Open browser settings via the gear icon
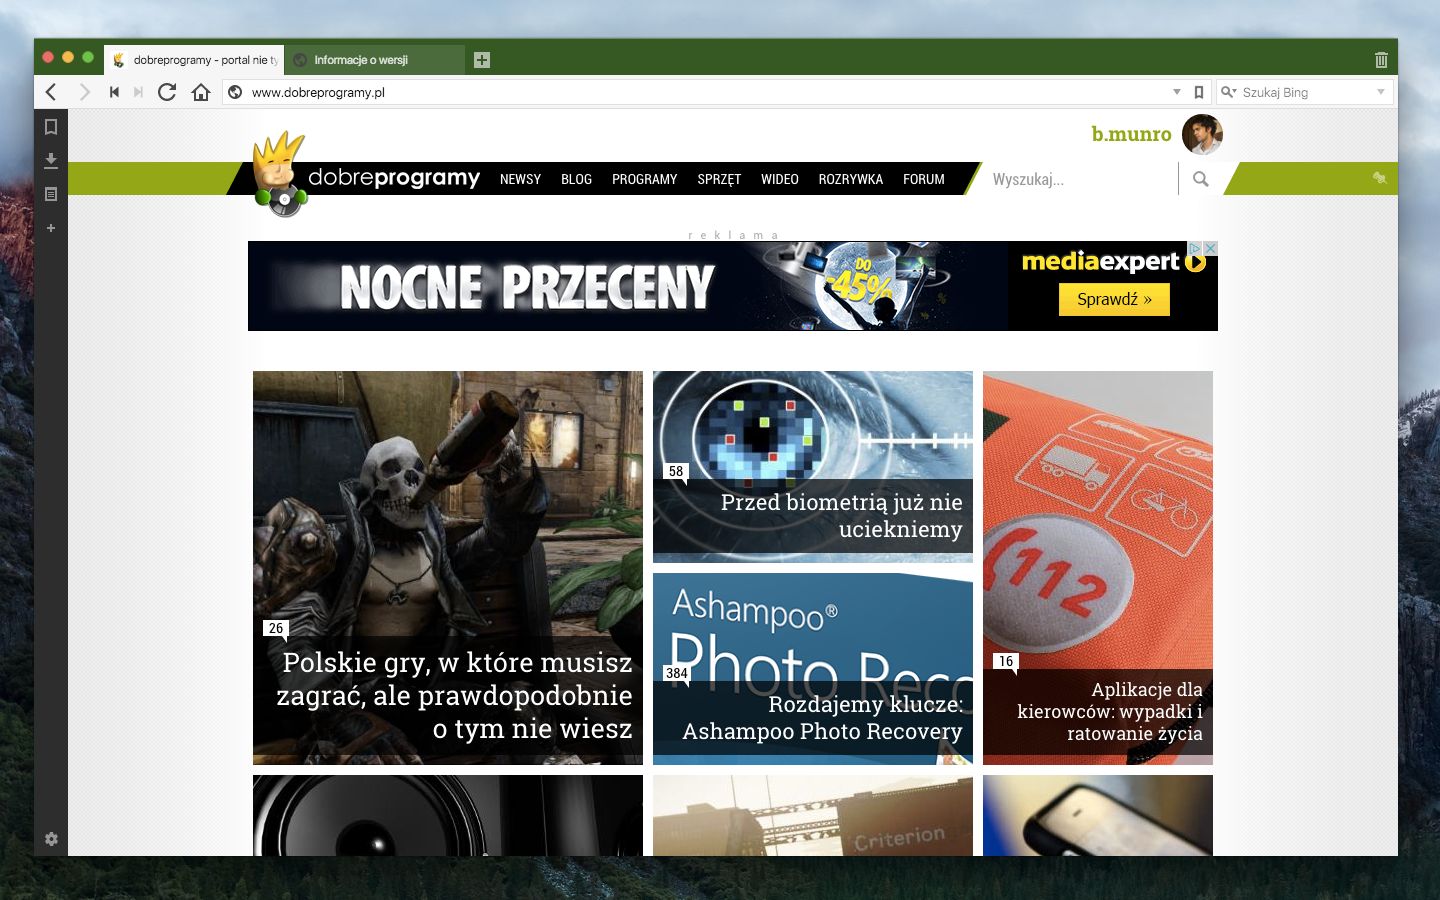Viewport: 1440px width, 900px height. pos(51,839)
